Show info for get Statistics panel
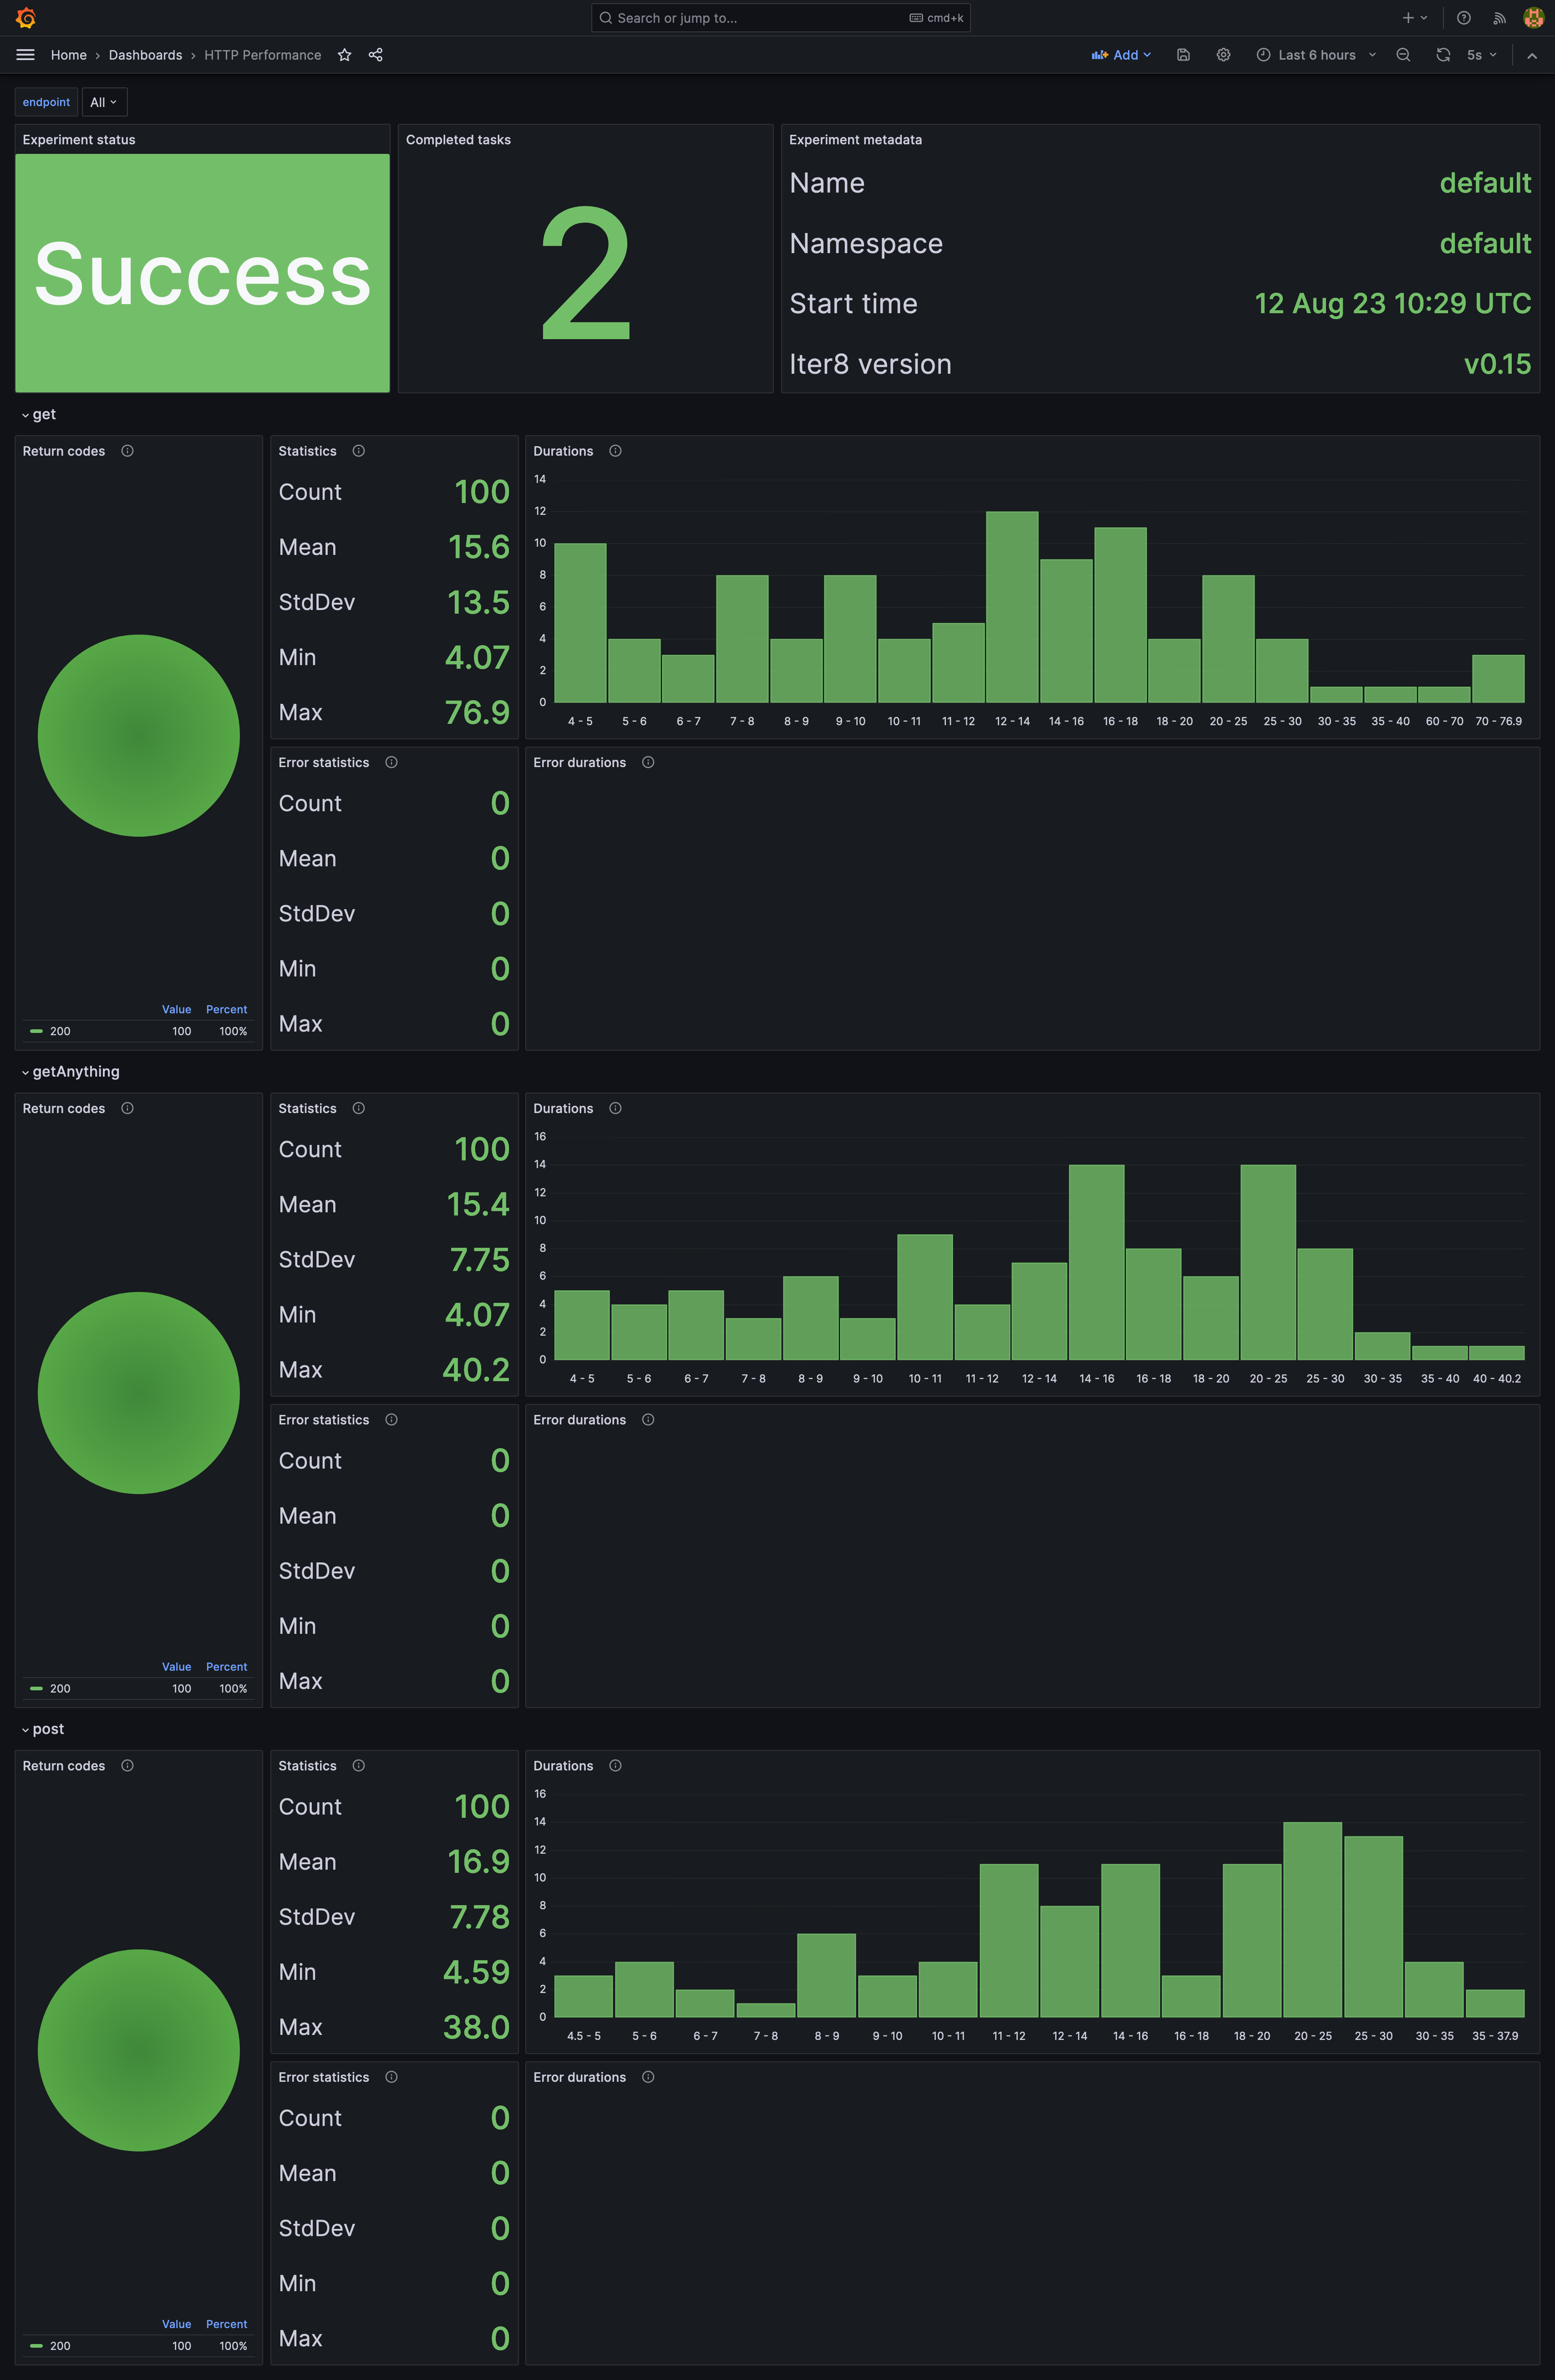Image resolution: width=1555 pixels, height=2380 pixels. pyautogui.click(x=359, y=451)
